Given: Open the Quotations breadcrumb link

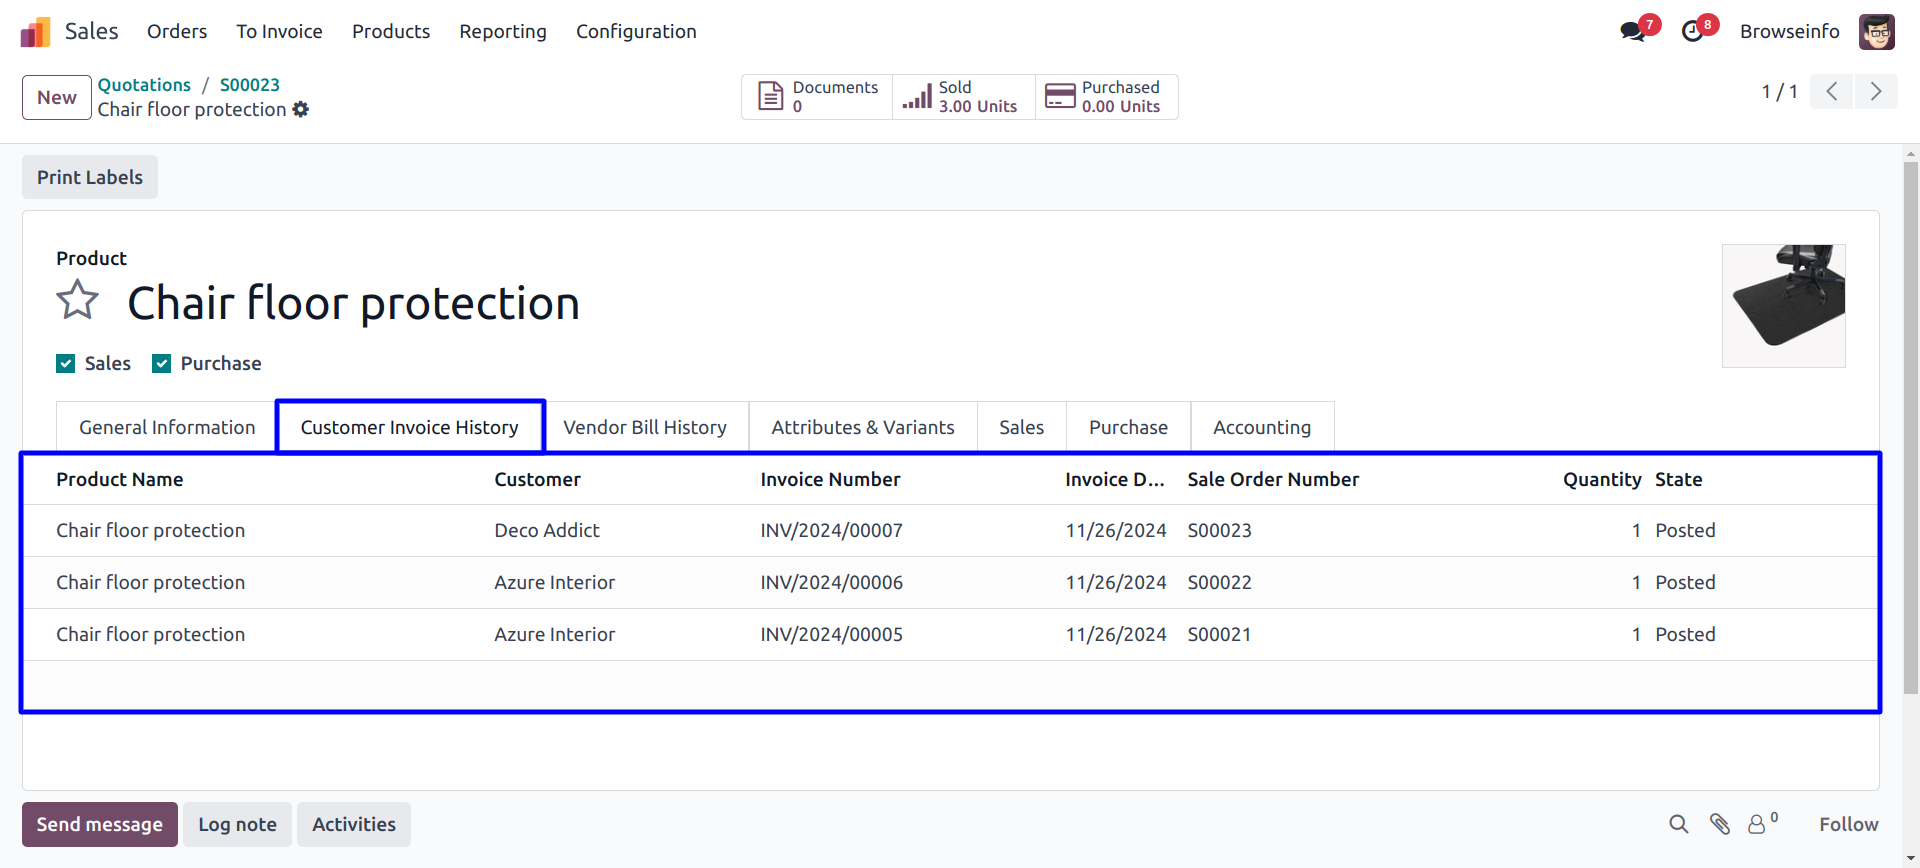Looking at the screenshot, I should [144, 85].
